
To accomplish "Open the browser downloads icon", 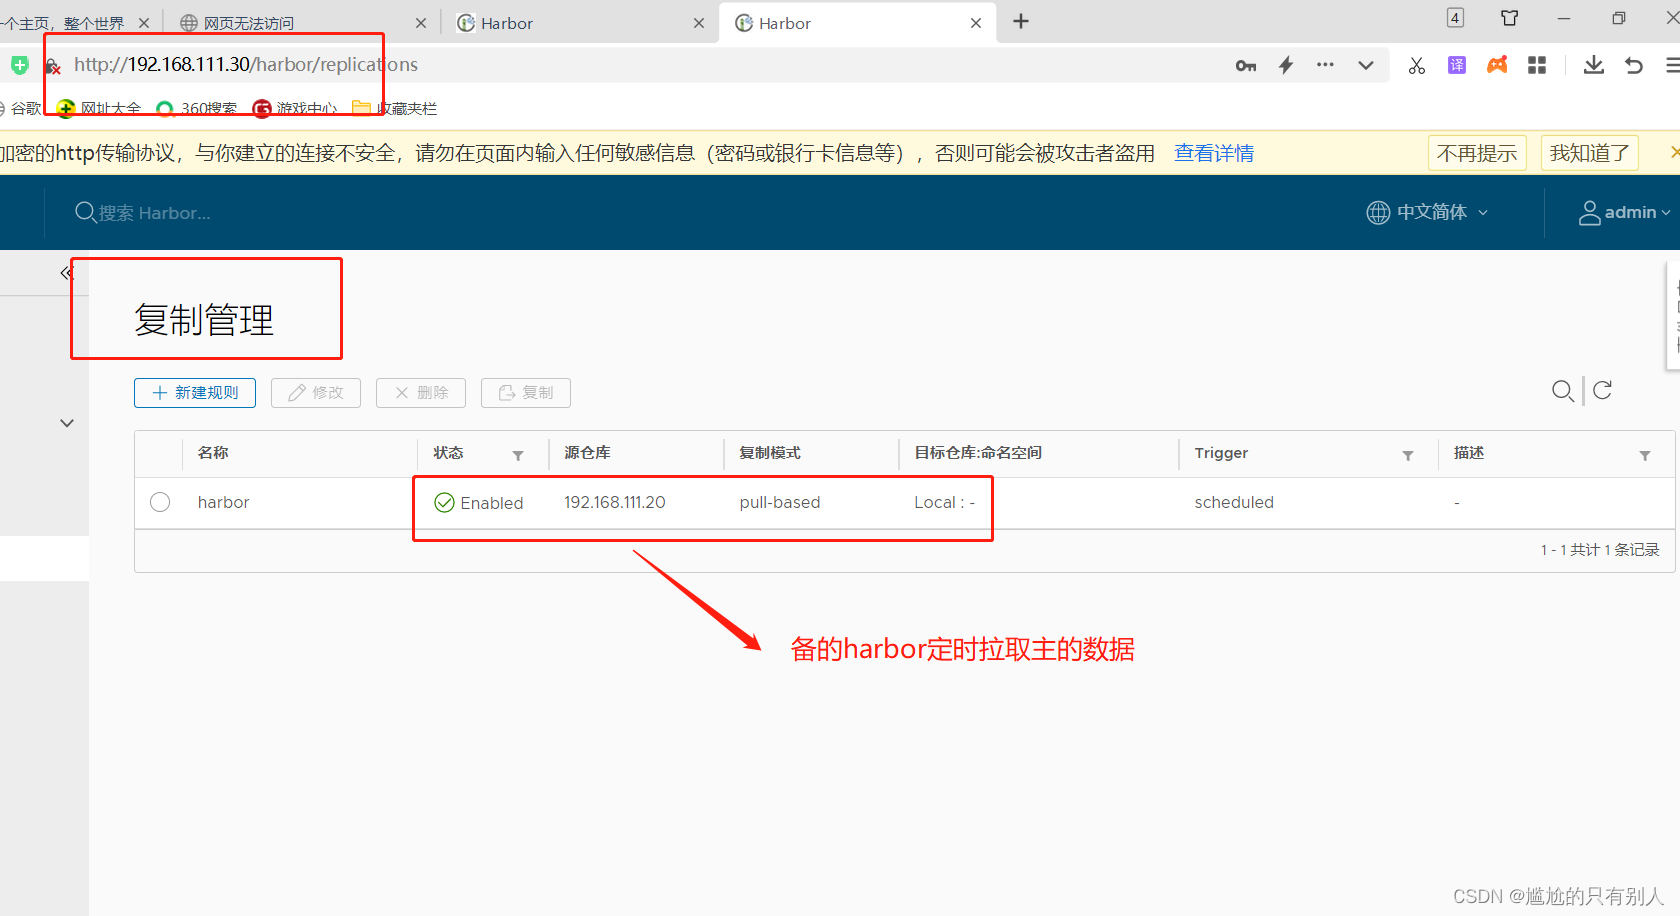I will (1594, 65).
